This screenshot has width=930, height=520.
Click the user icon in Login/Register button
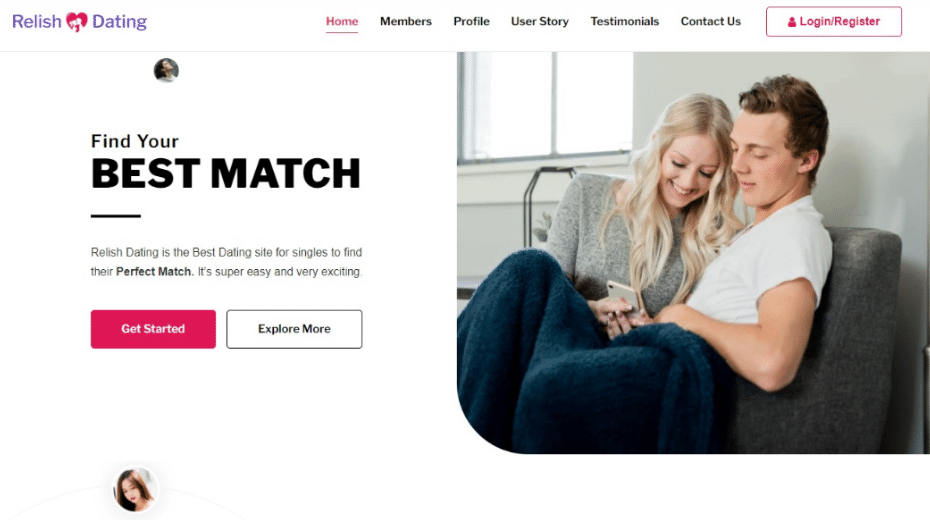(x=792, y=22)
